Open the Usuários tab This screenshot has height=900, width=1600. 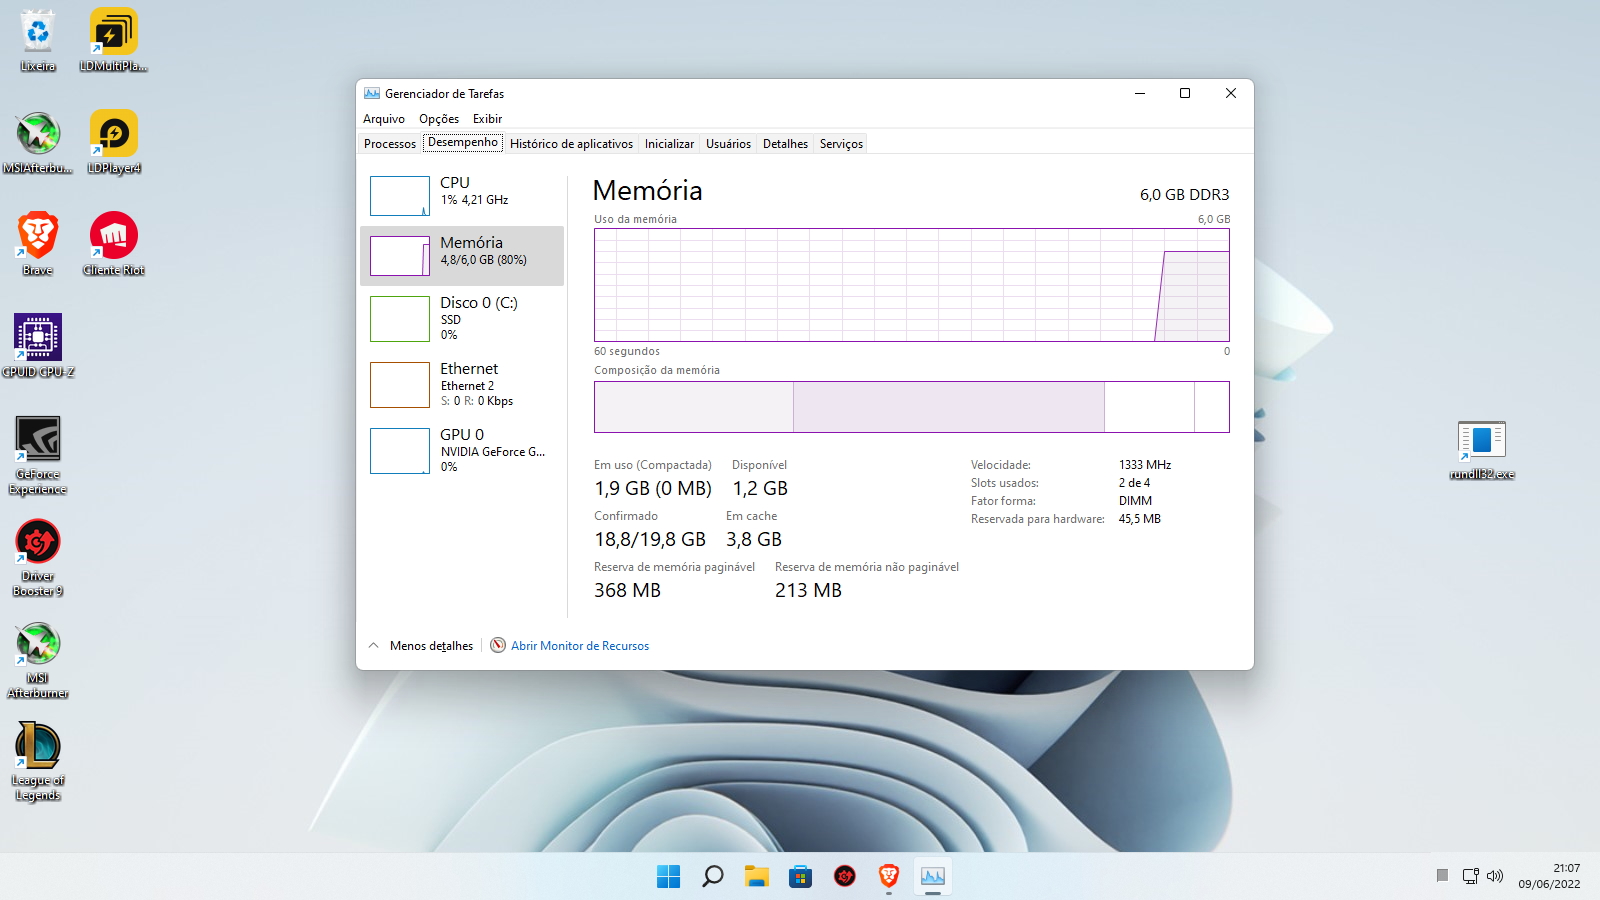click(x=728, y=144)
